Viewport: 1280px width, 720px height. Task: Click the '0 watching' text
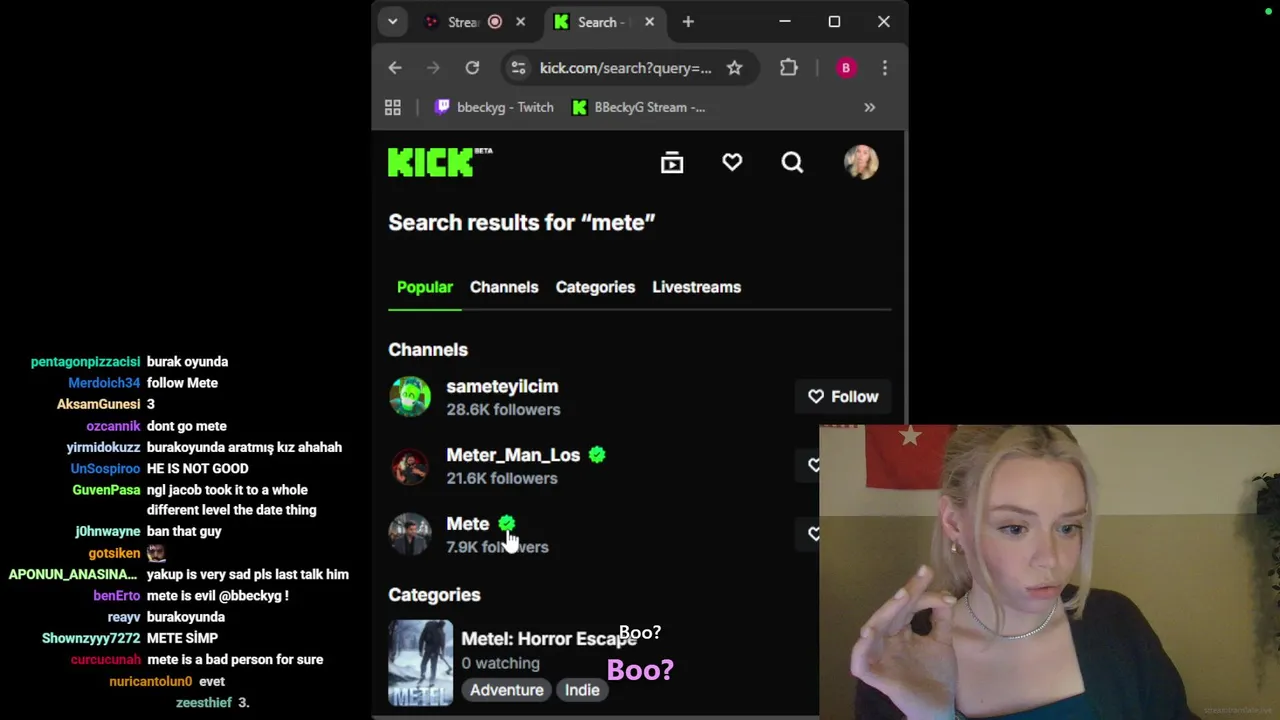coord(500,663)
